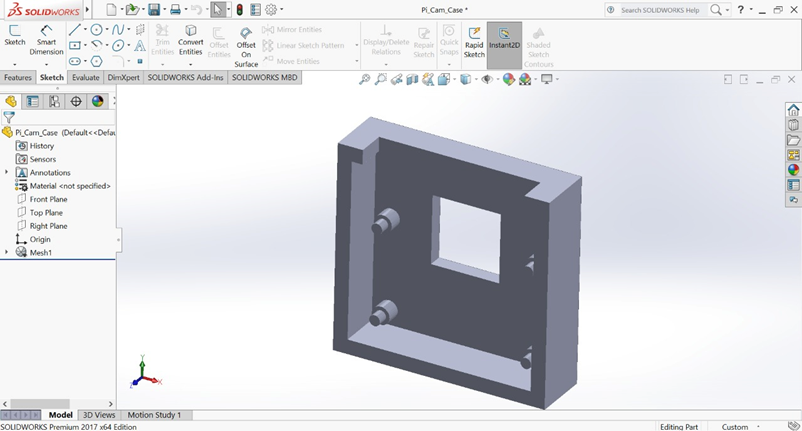Click the Sketch tool button

pos(15,35)
